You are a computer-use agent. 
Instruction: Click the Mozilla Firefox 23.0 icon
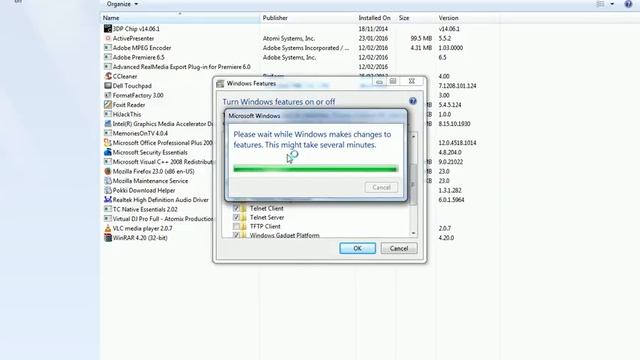[x=108, y=171]
